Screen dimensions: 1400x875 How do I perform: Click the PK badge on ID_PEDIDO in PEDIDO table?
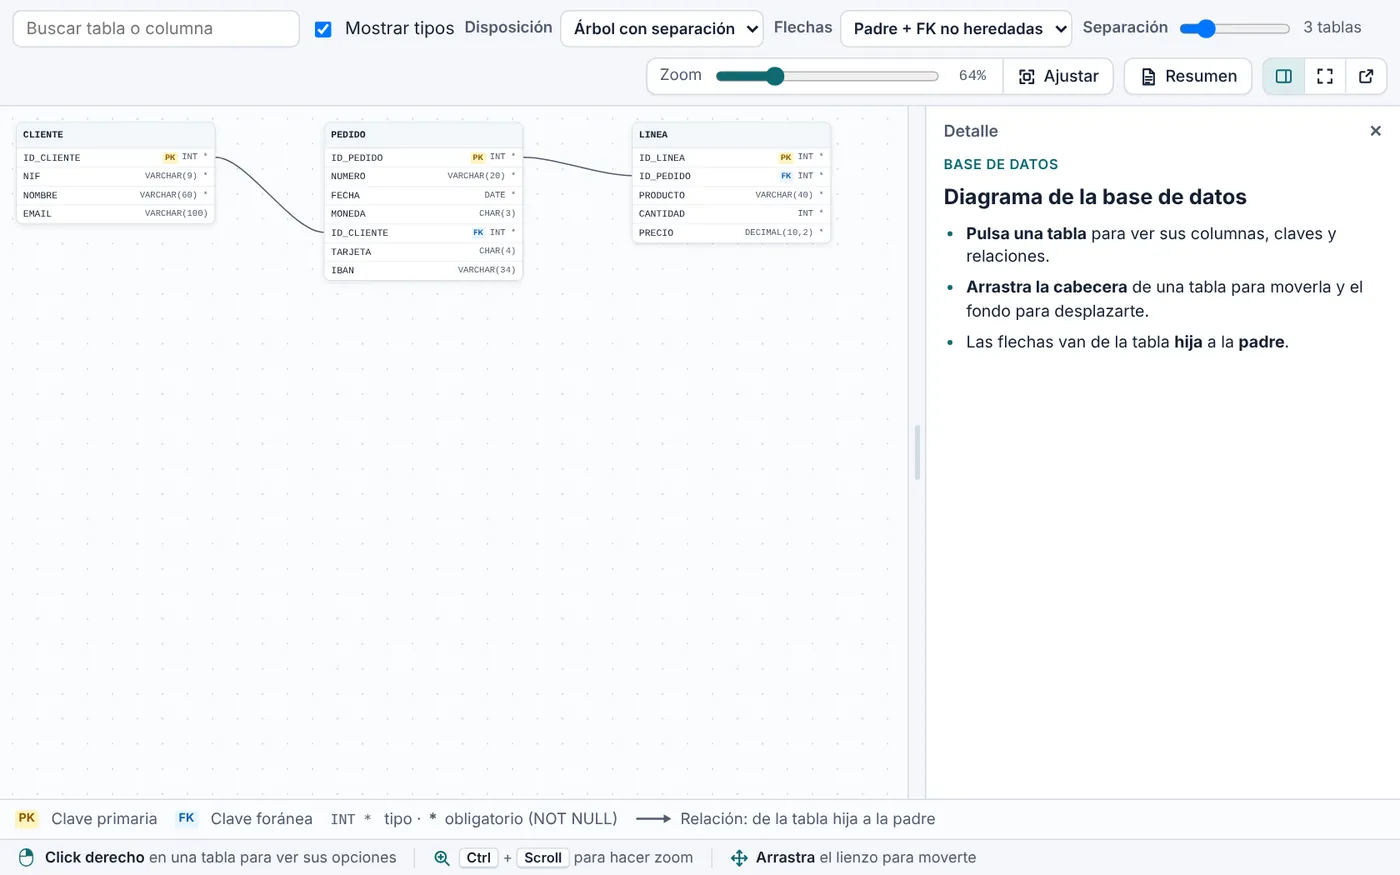coord(478,157)
